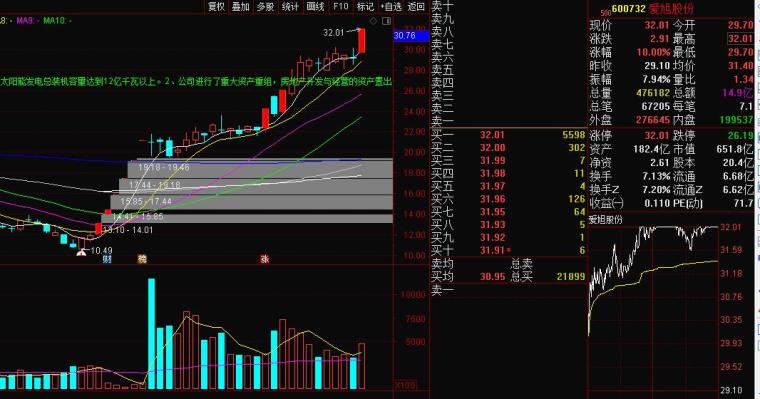
Task: Click the 买十 bid price 31.91
Action: [x=492, y=250]
